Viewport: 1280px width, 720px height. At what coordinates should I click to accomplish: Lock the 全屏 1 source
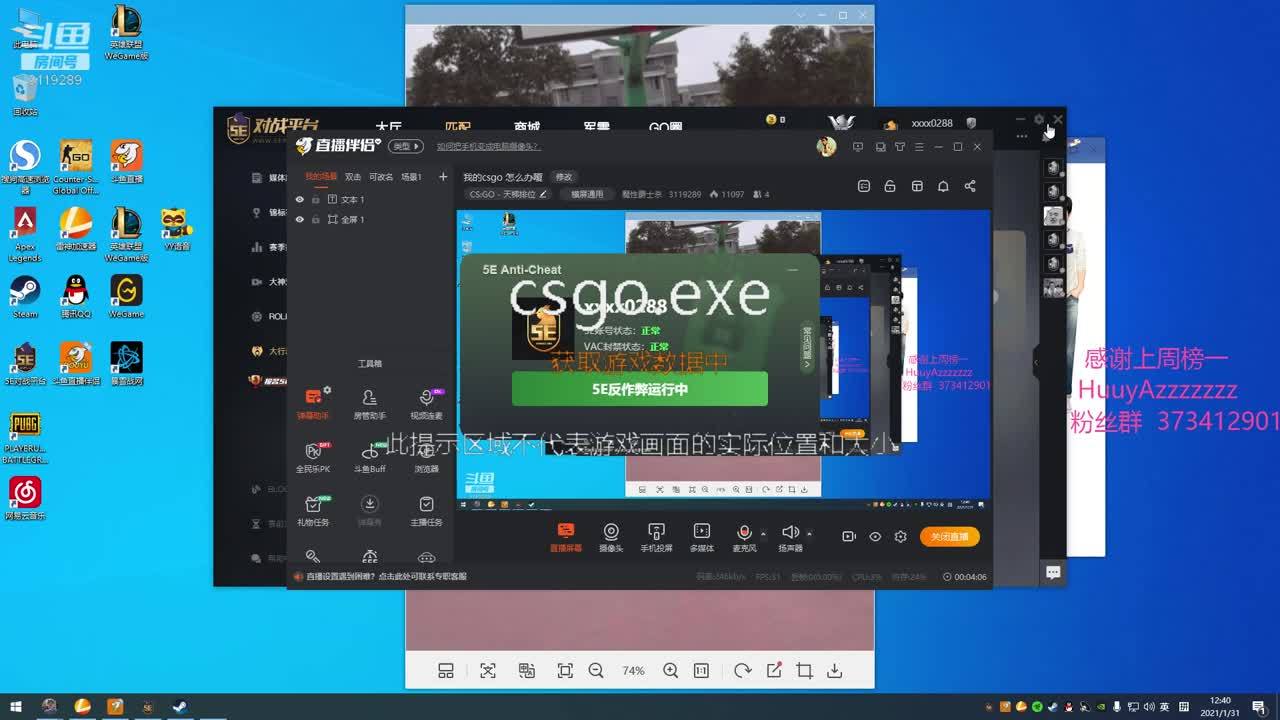tap(316, 219)
